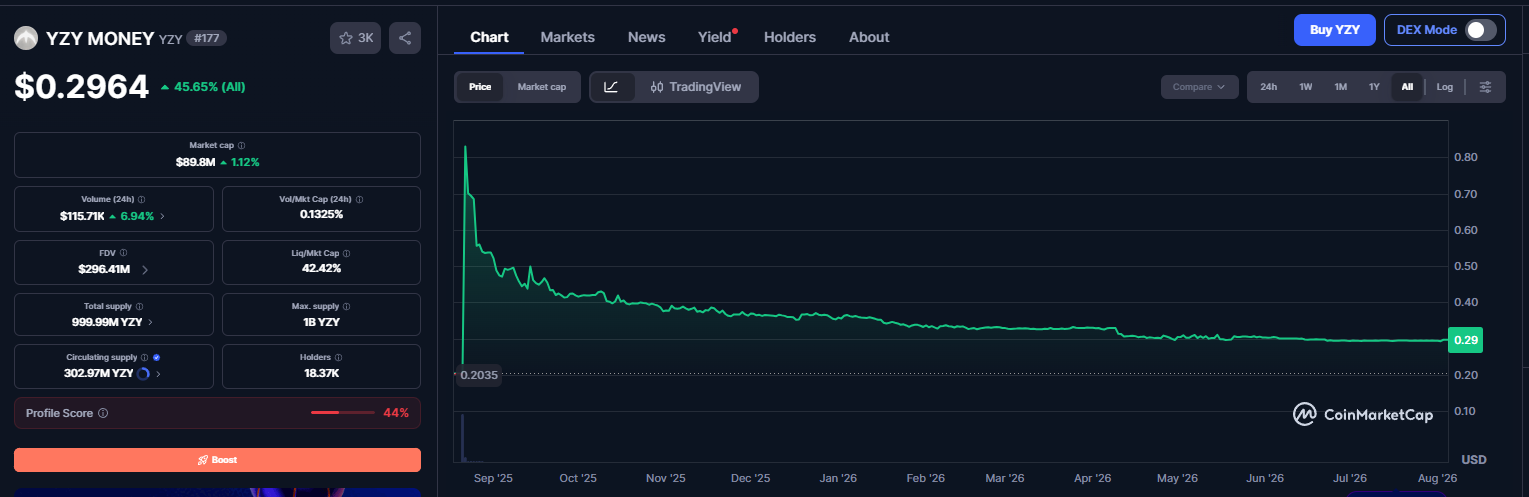Switch to the Markets tab
Screen dimensions: 1529x497
[567, 37]
